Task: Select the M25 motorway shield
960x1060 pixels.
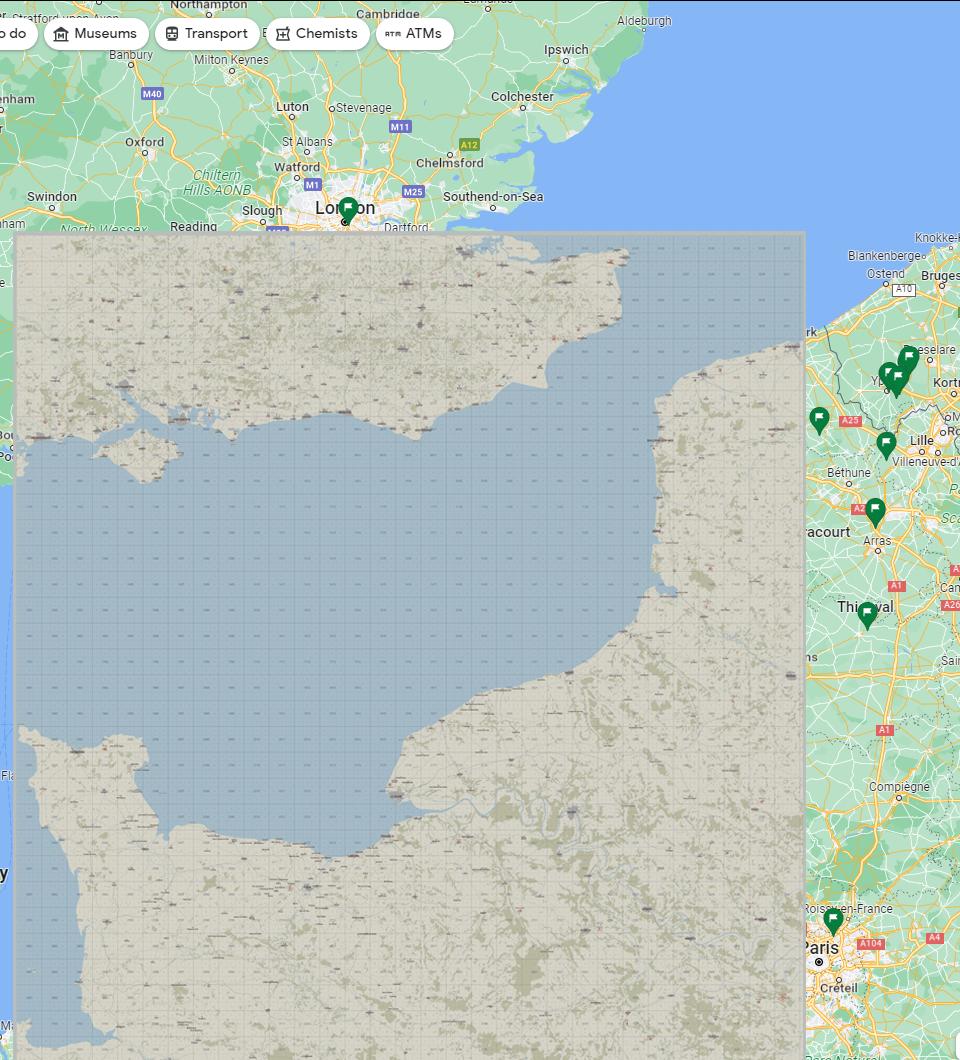Action: [413, 191]
